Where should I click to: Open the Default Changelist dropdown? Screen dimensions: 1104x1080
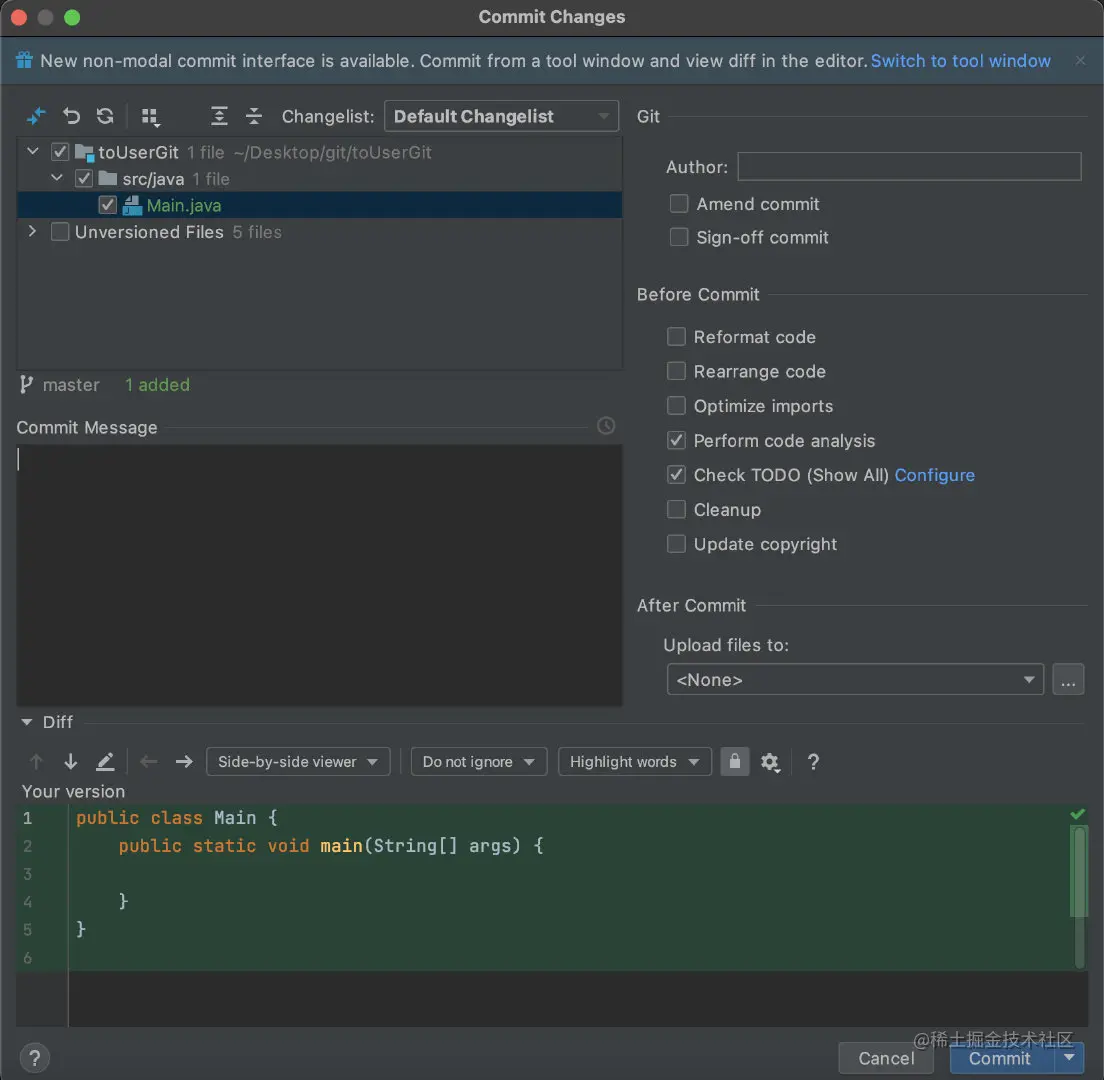(x=501, y=116)
